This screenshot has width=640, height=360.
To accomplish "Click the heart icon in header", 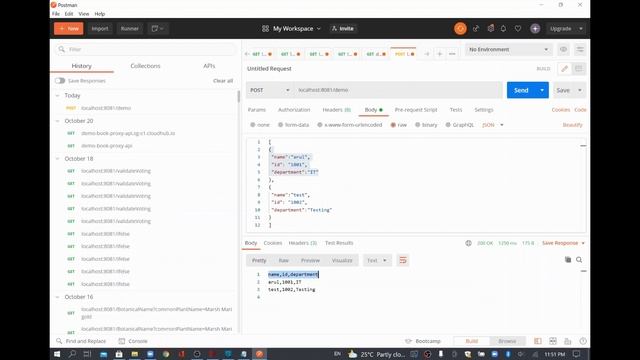I will (518, 29).
